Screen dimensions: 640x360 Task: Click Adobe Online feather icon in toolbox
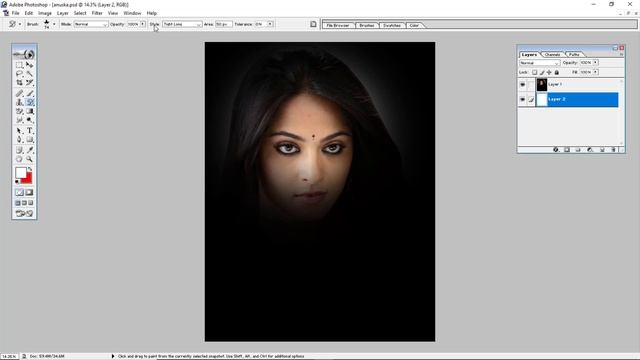24,54
